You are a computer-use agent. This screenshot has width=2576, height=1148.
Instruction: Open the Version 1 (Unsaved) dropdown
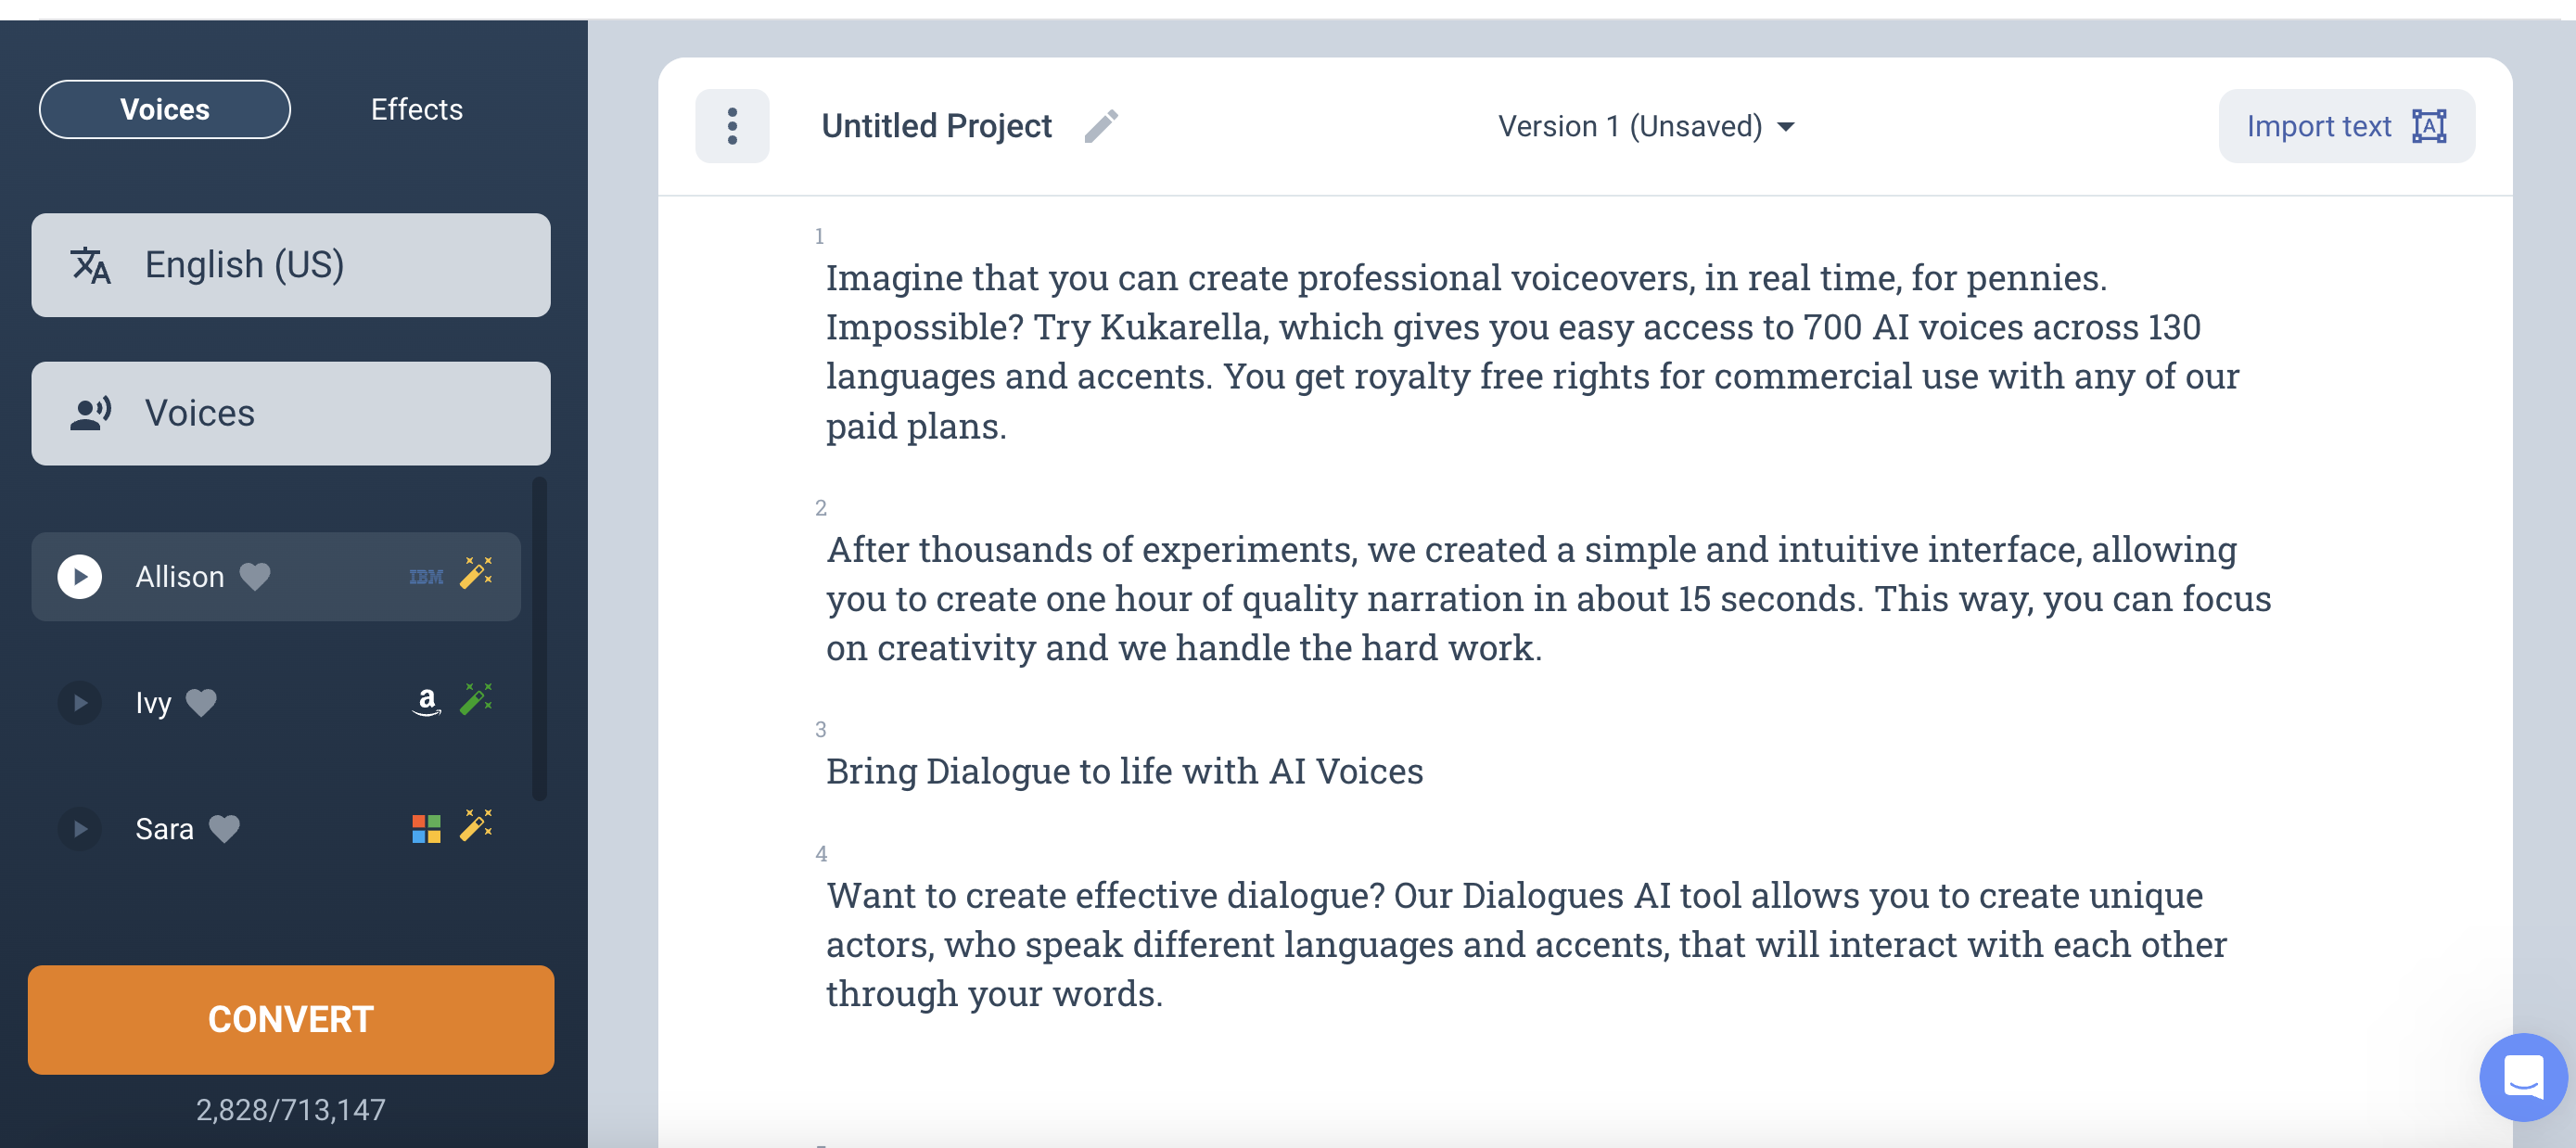coord(1646,126)
